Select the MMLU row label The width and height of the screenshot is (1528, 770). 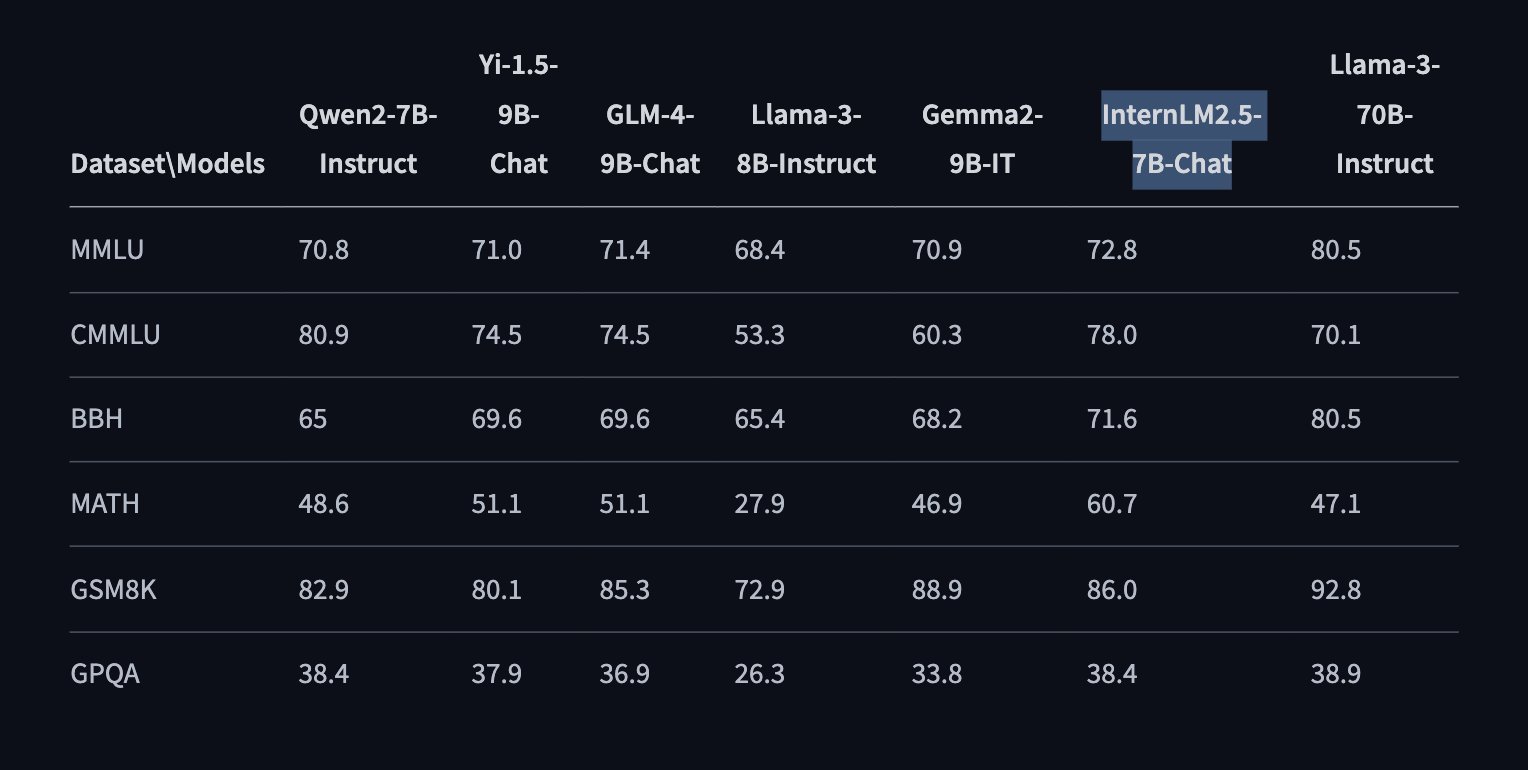click(x=107, y=250)
